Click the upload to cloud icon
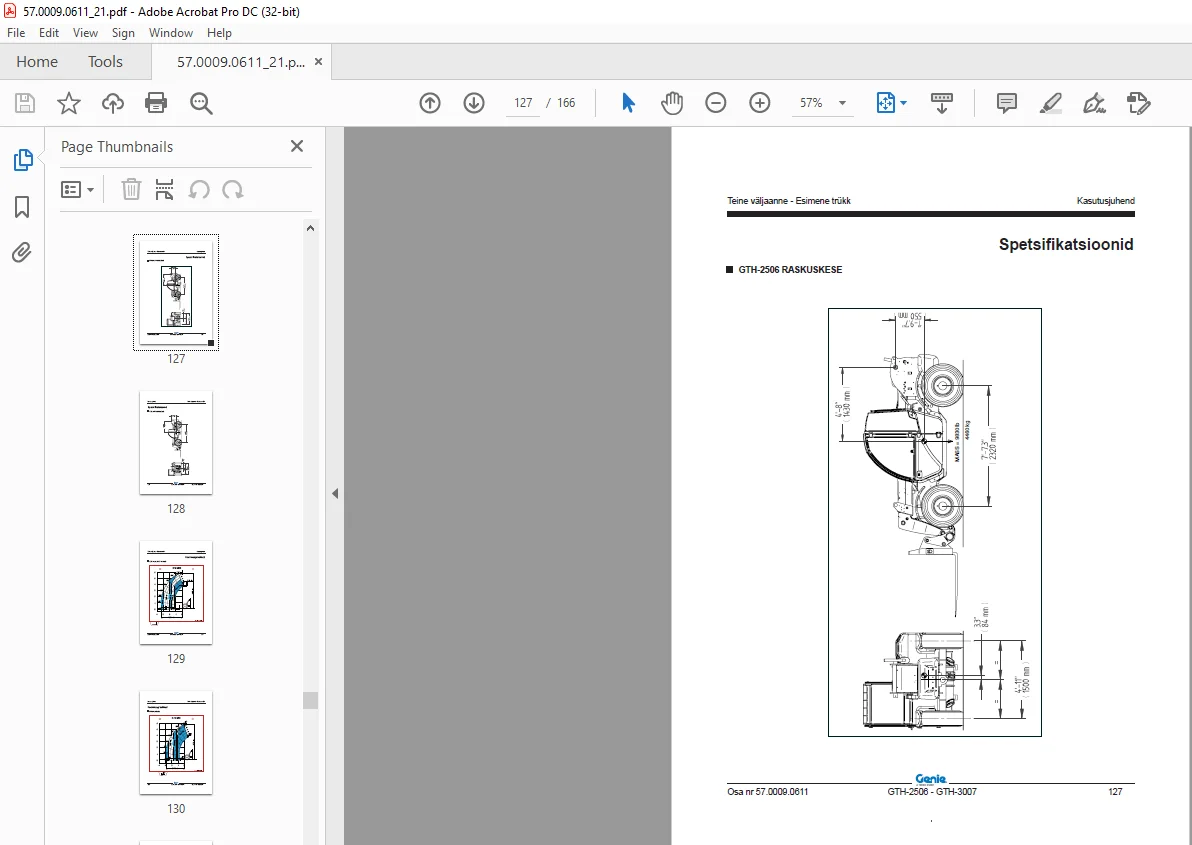 pyautogui.click(x=113, y=103)
